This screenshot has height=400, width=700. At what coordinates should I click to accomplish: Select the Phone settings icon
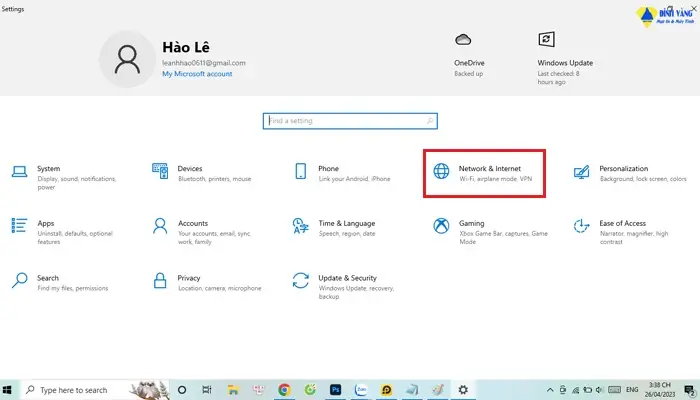[x=300, y=171]
